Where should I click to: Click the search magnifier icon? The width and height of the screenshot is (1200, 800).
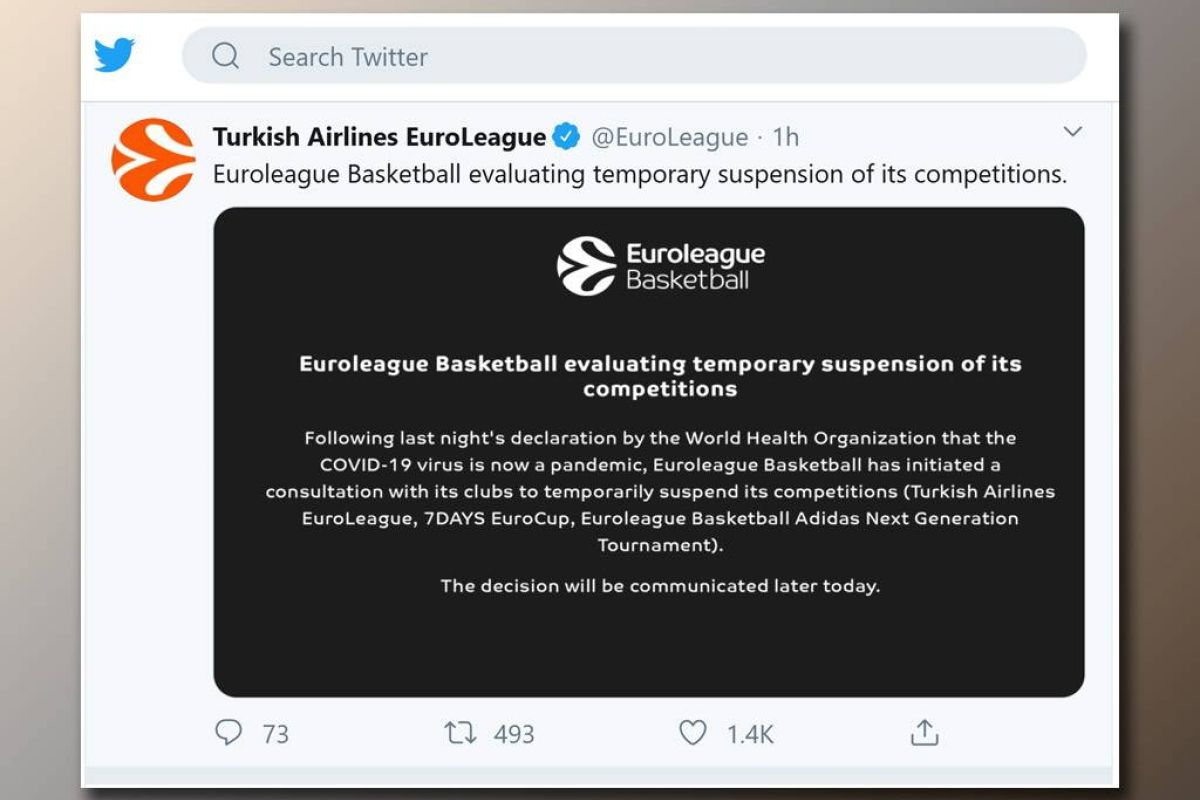click(226, 56)
